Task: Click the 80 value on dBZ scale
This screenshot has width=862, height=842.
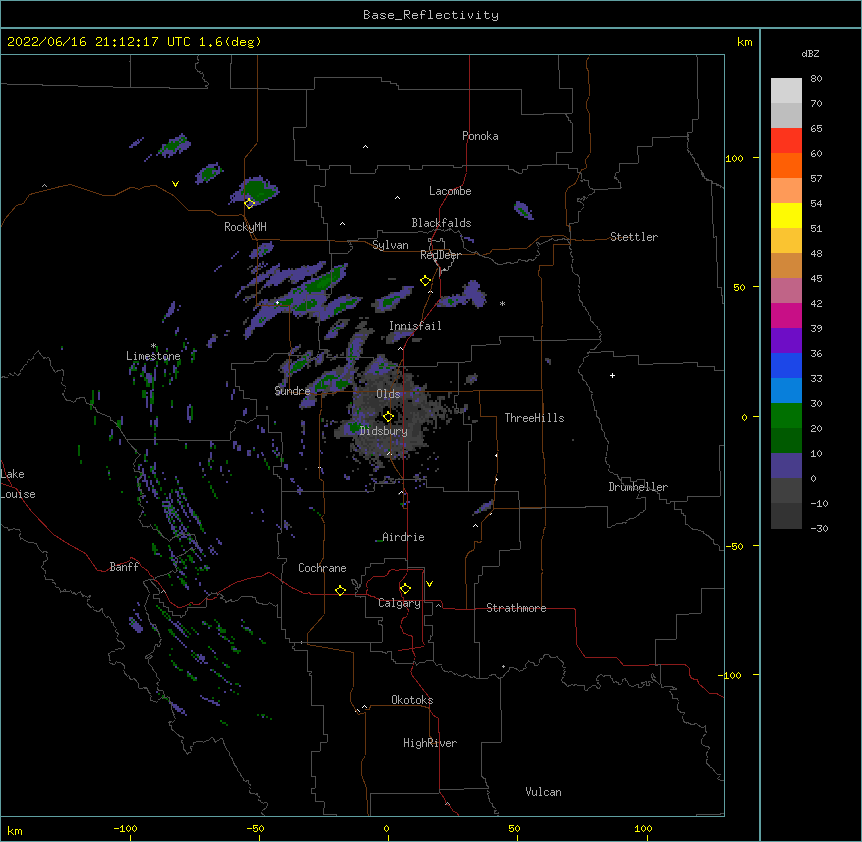Action: point(816,79)
